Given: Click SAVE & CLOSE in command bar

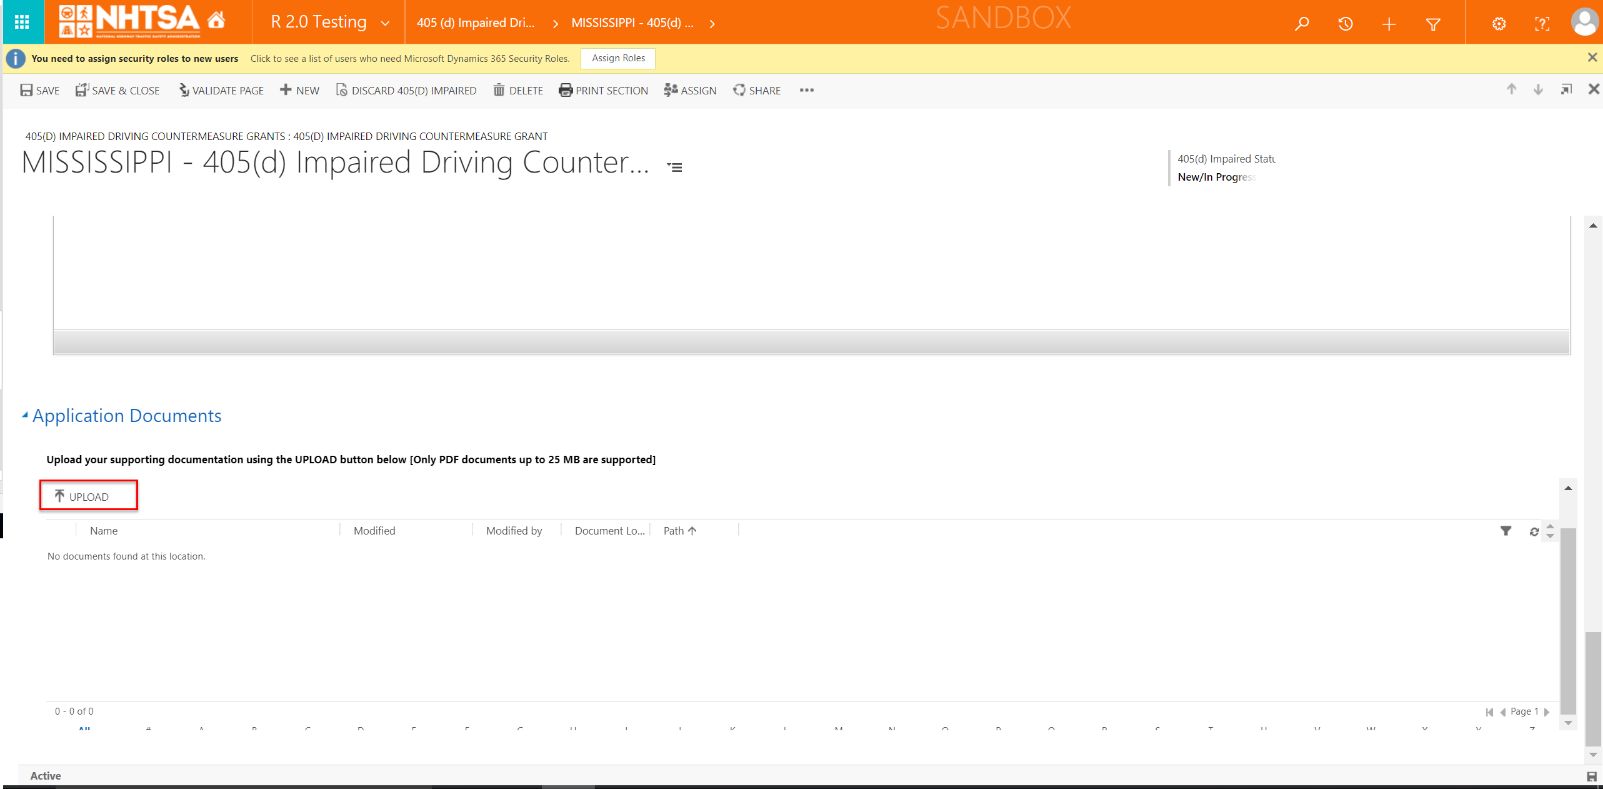Looking at the screenshot, I should 117,90.
